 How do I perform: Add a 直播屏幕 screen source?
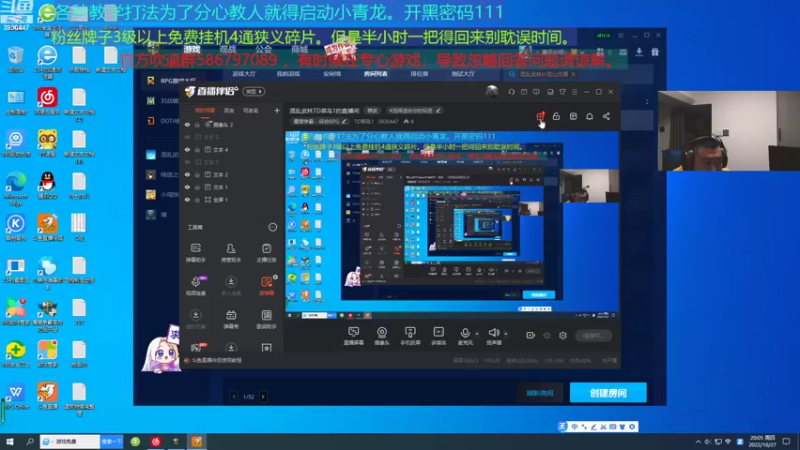click(354, 336)
